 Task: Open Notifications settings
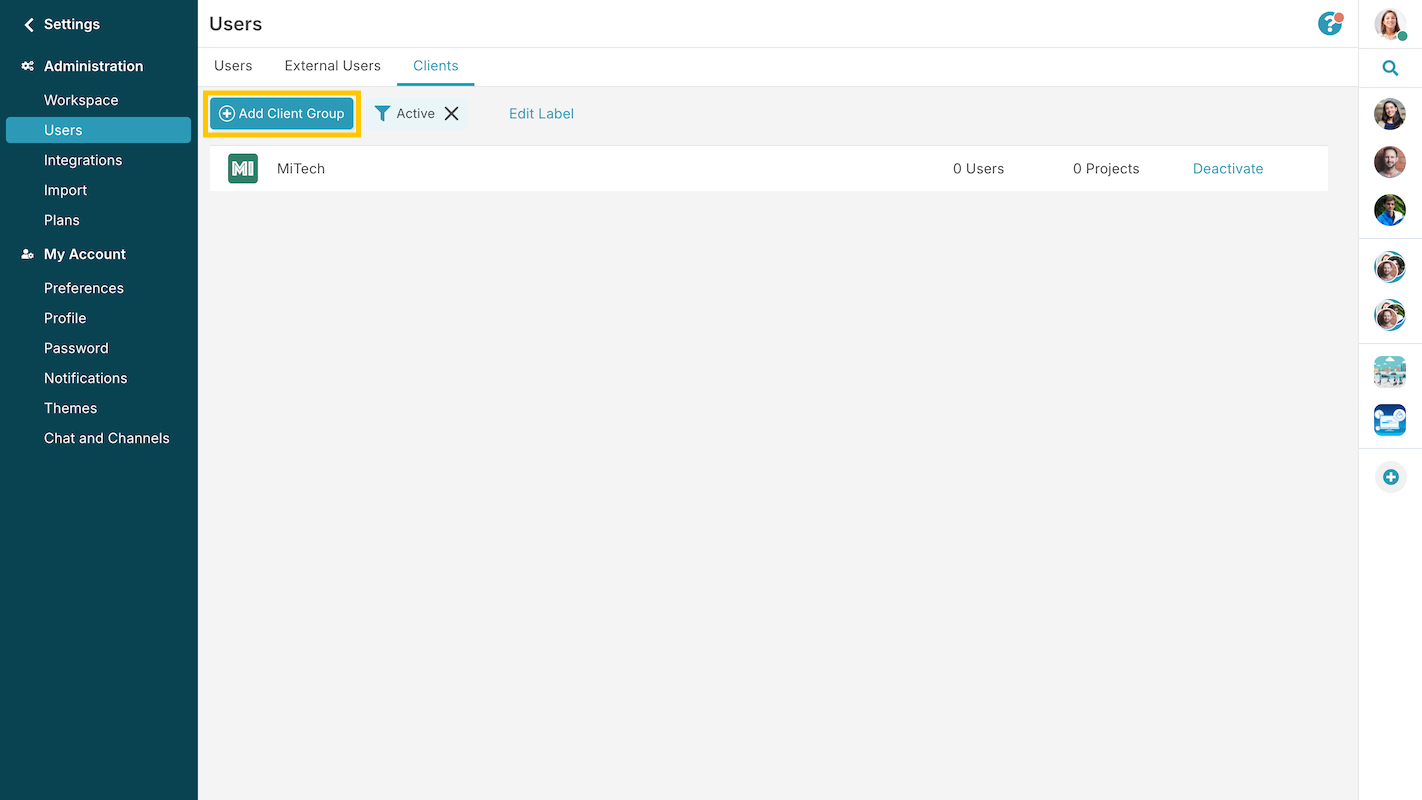[86, 378]
